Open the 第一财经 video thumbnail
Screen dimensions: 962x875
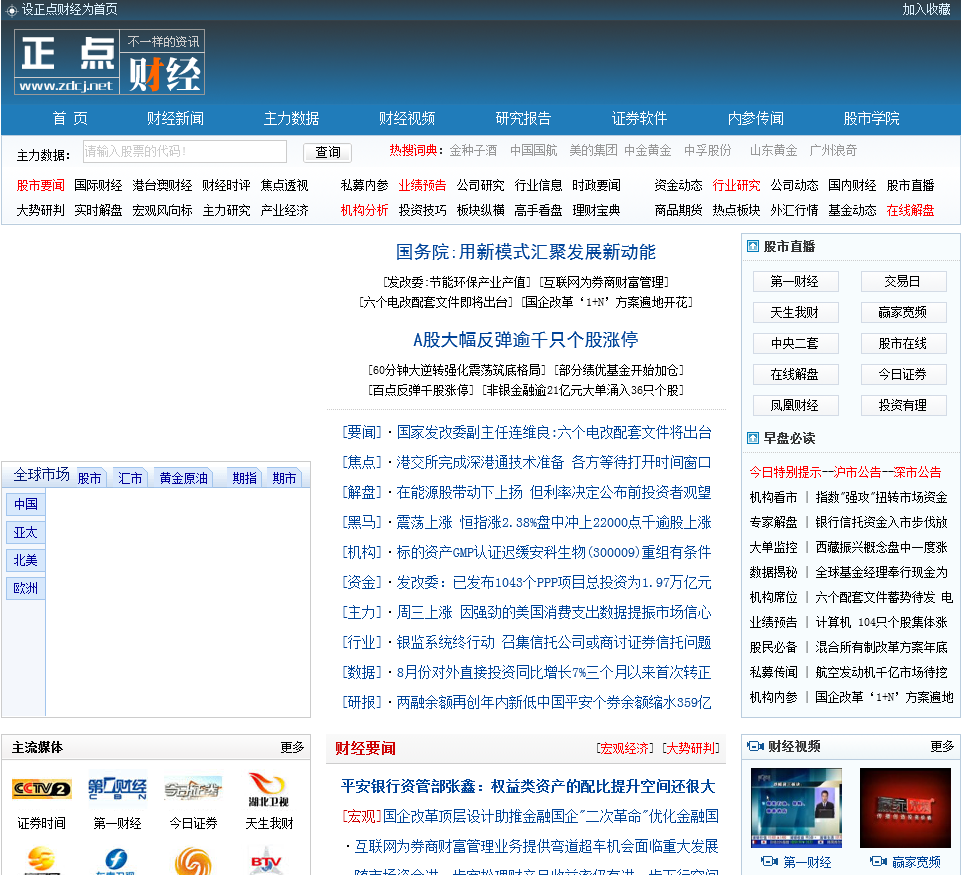point(796,808)
